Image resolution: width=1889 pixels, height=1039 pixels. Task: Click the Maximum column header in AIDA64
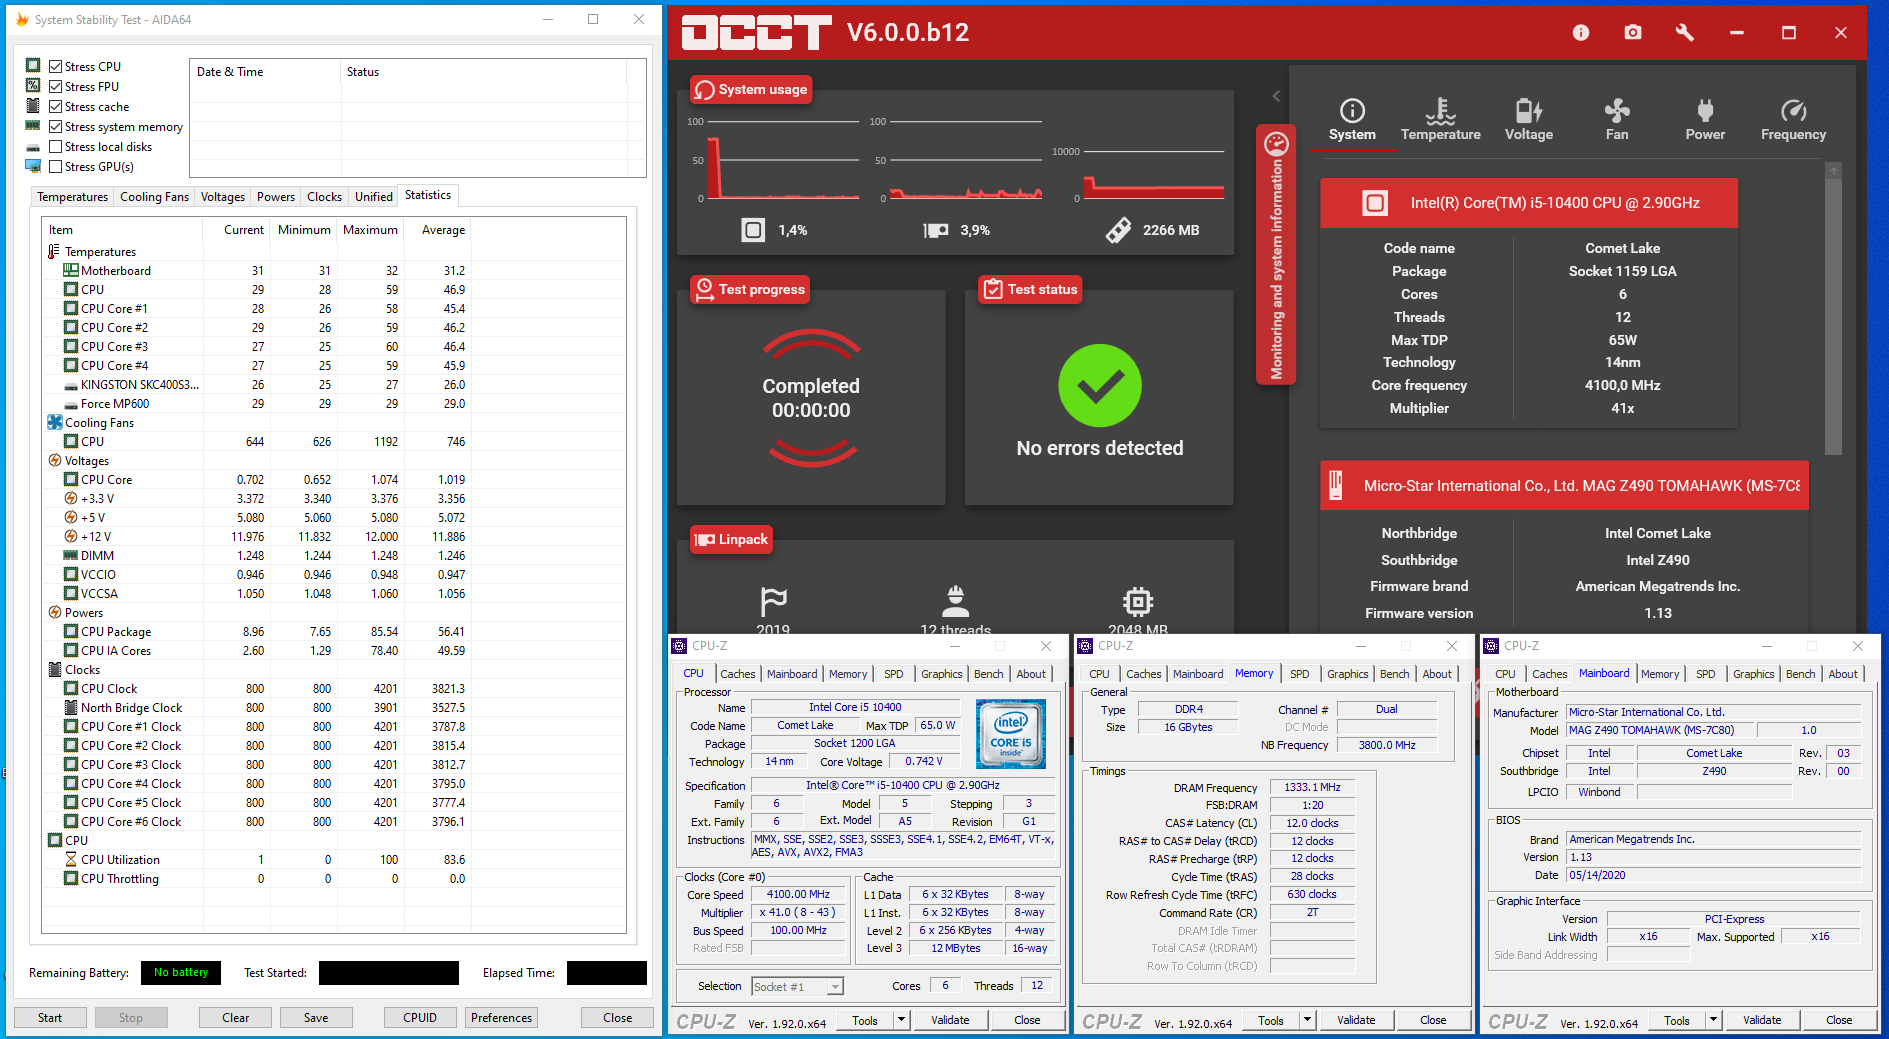370,230
